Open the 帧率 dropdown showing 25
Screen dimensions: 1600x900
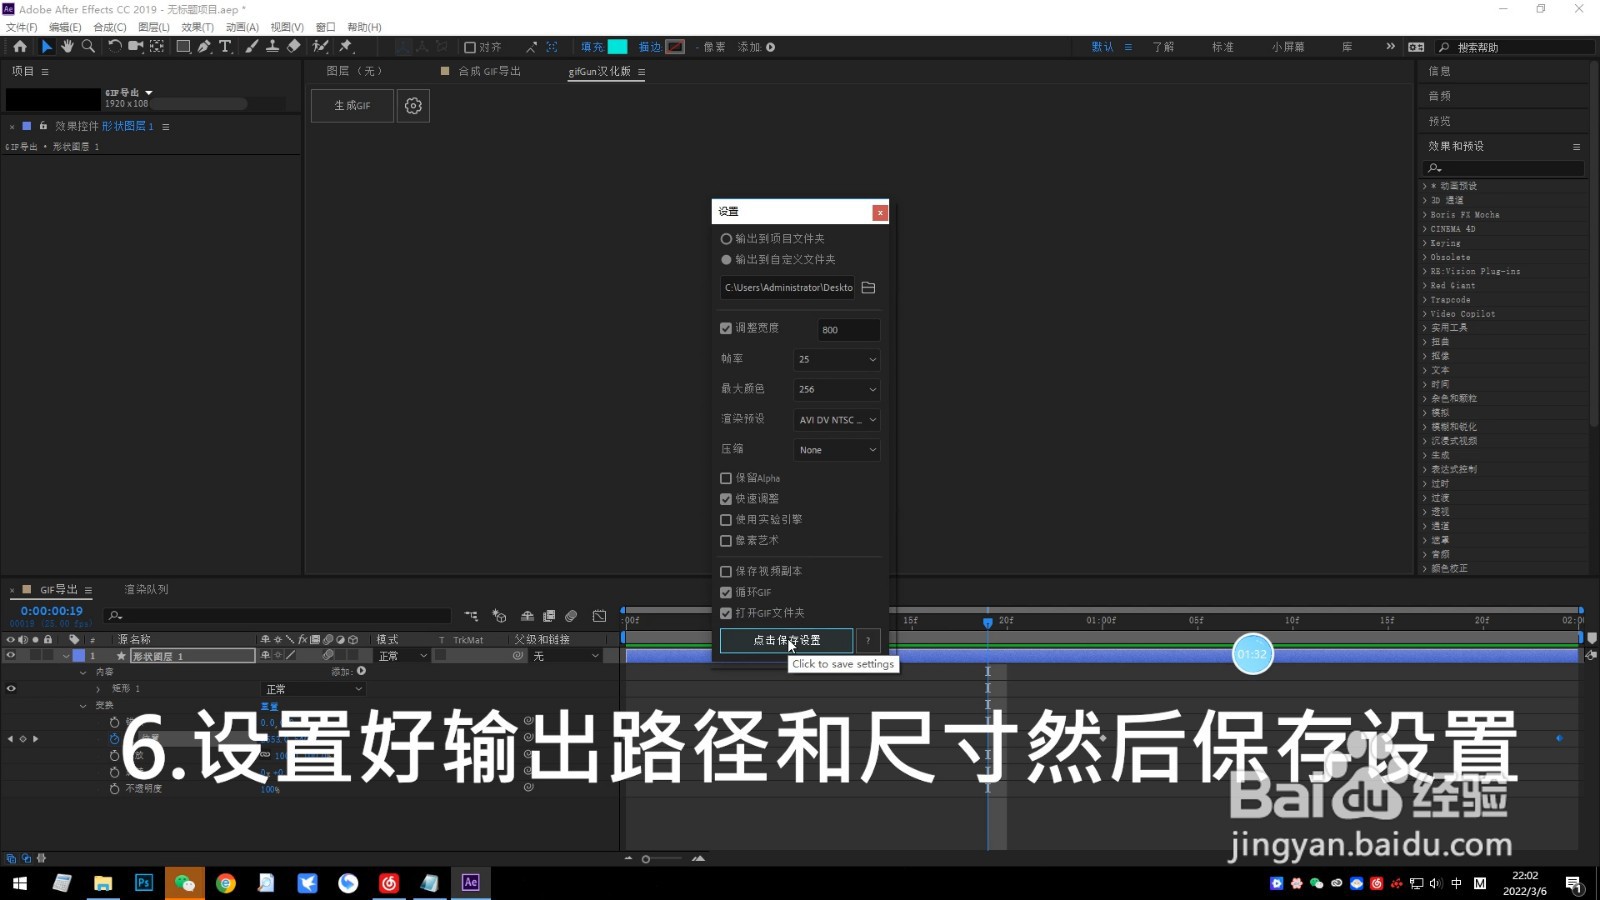[x=837, y=359]
